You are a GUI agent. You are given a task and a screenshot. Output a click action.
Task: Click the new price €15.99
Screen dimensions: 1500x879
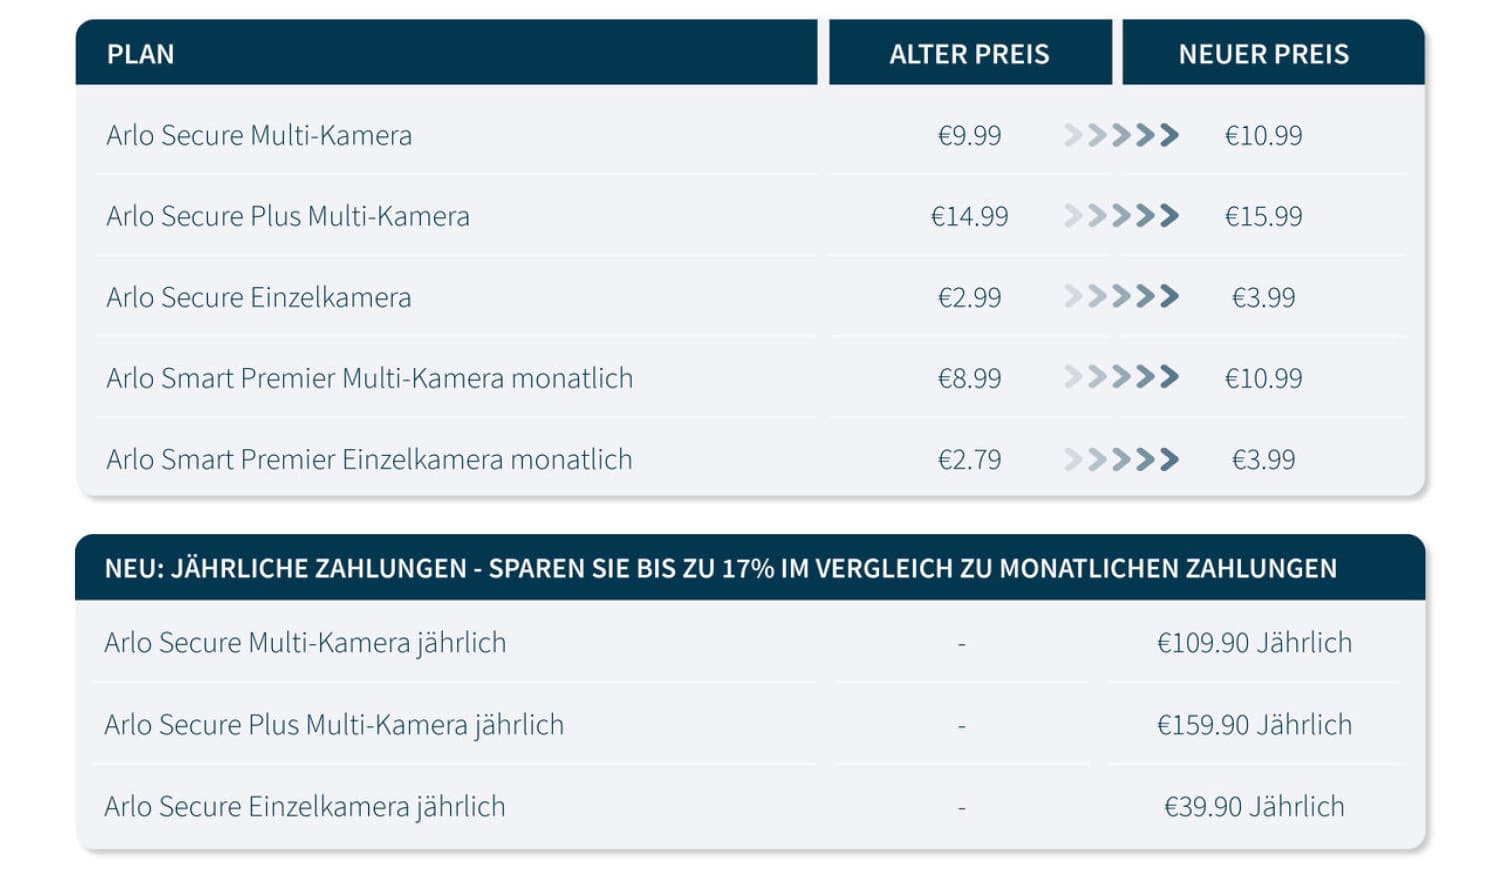pos(1263,216)
